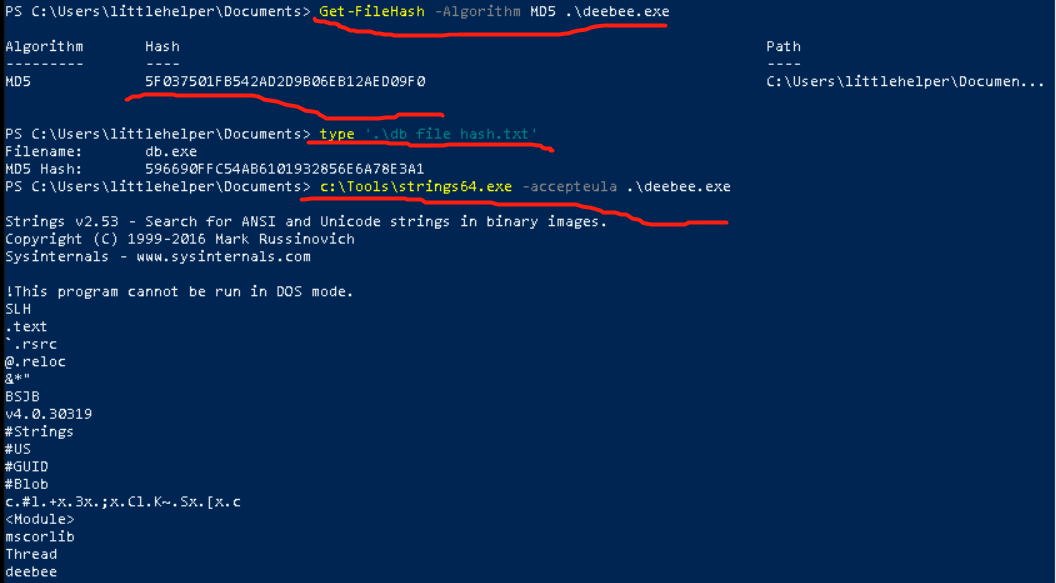Screen dimensions: 1056x583
Task: Select the @.reloc section string
Action: [35, 361]
